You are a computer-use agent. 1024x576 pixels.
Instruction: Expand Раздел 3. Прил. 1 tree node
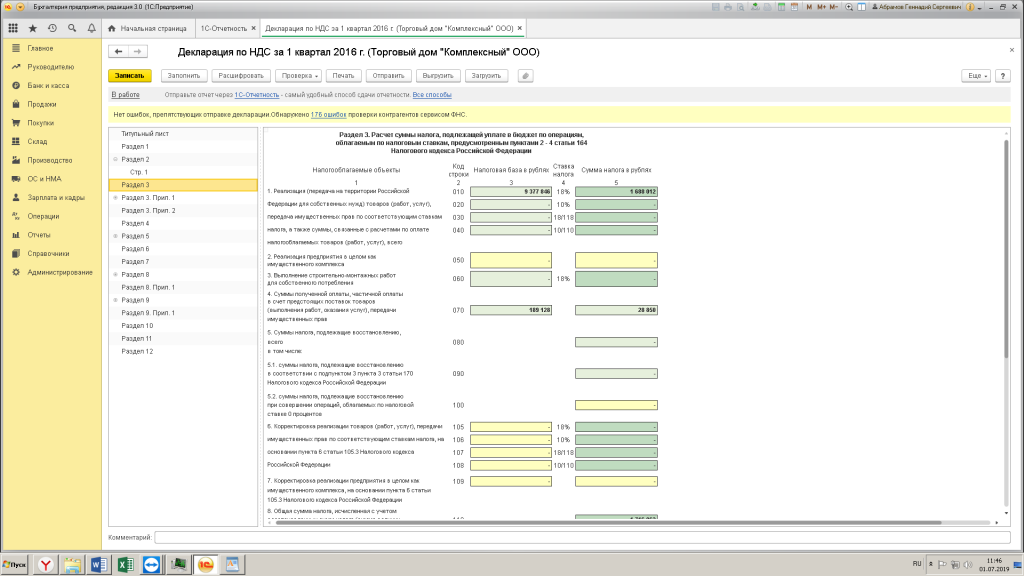tap(116, 198)
